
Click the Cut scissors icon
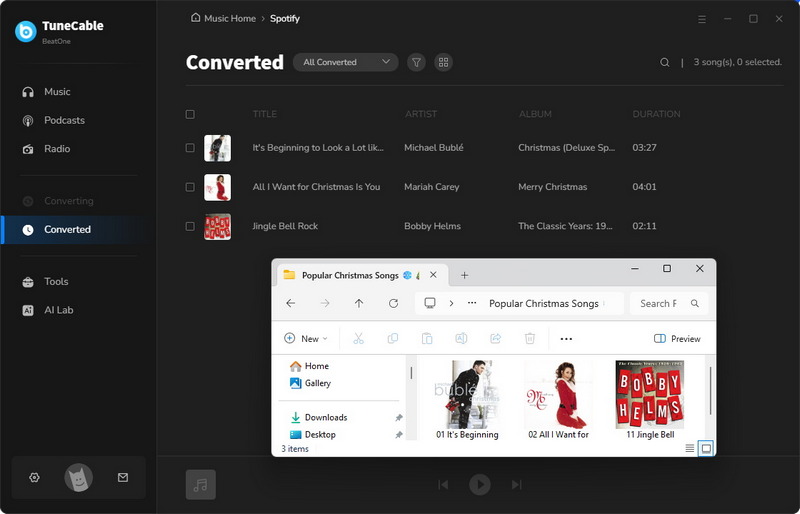click(x=359, y=339)
